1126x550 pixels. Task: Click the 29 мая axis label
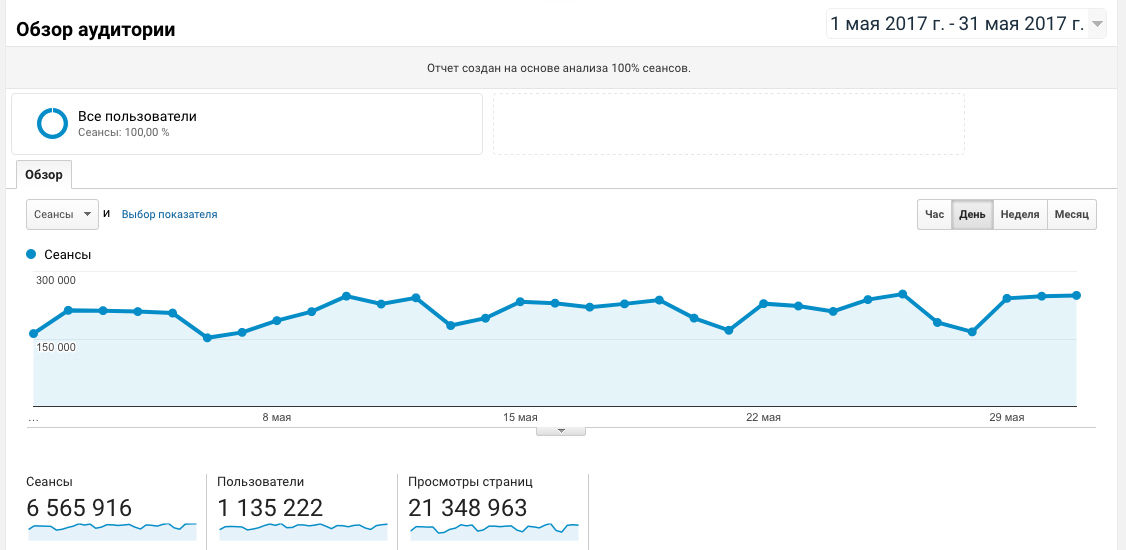pos(1007,417)
